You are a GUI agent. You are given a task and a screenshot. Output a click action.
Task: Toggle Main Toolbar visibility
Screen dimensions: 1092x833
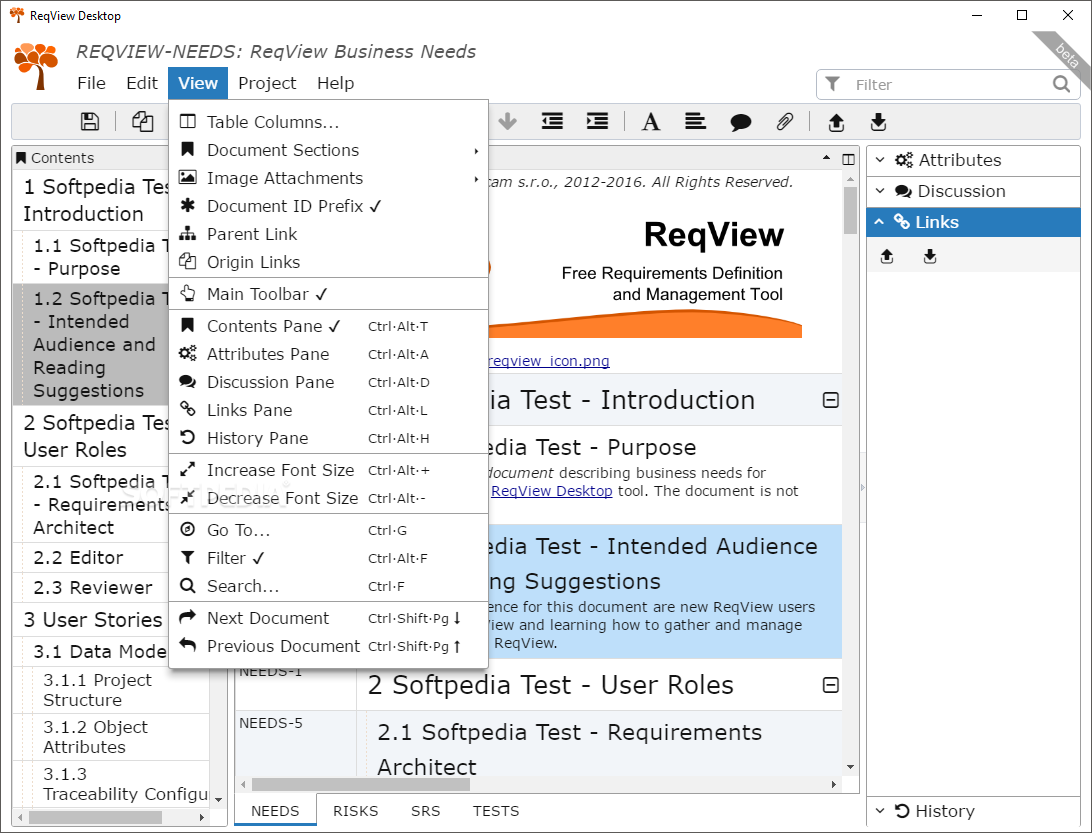(x=328, y=294)
